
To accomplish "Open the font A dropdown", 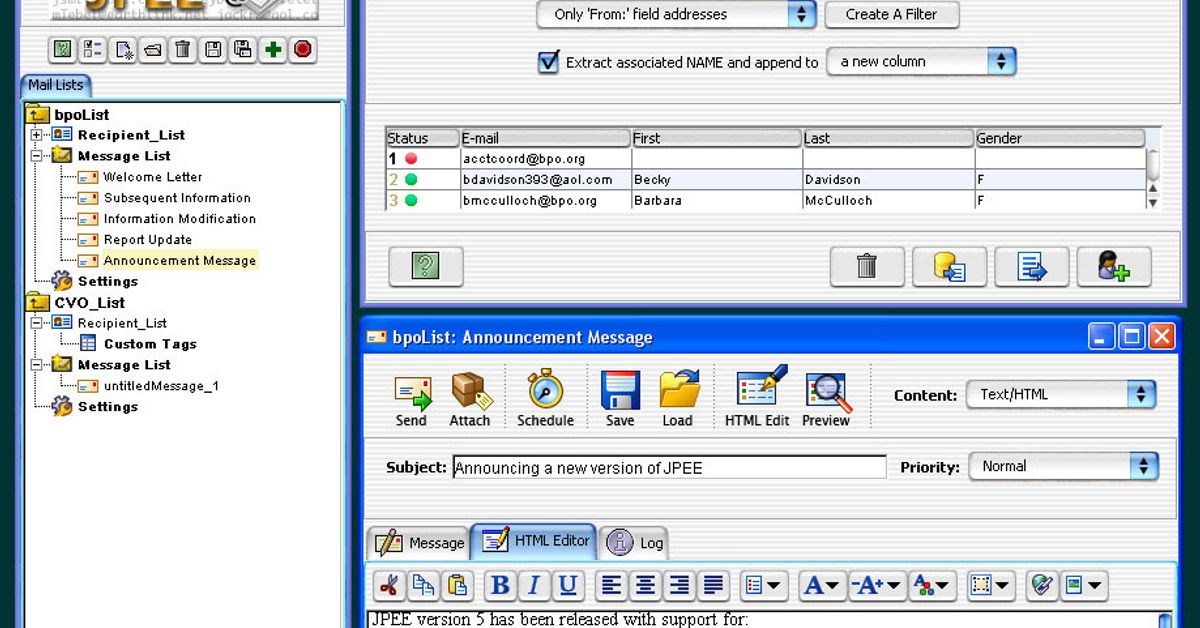I will pos(821,585).
